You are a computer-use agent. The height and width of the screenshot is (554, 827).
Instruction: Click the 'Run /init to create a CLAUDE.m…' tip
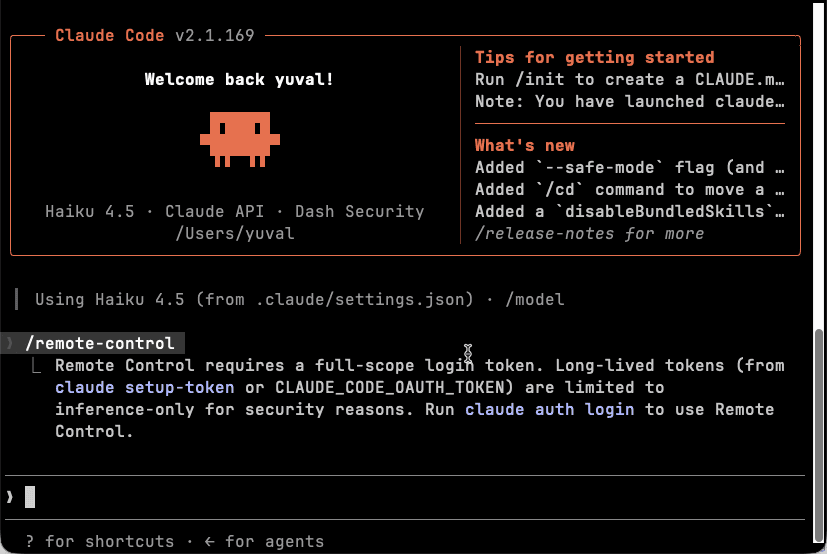pos(629,80)
